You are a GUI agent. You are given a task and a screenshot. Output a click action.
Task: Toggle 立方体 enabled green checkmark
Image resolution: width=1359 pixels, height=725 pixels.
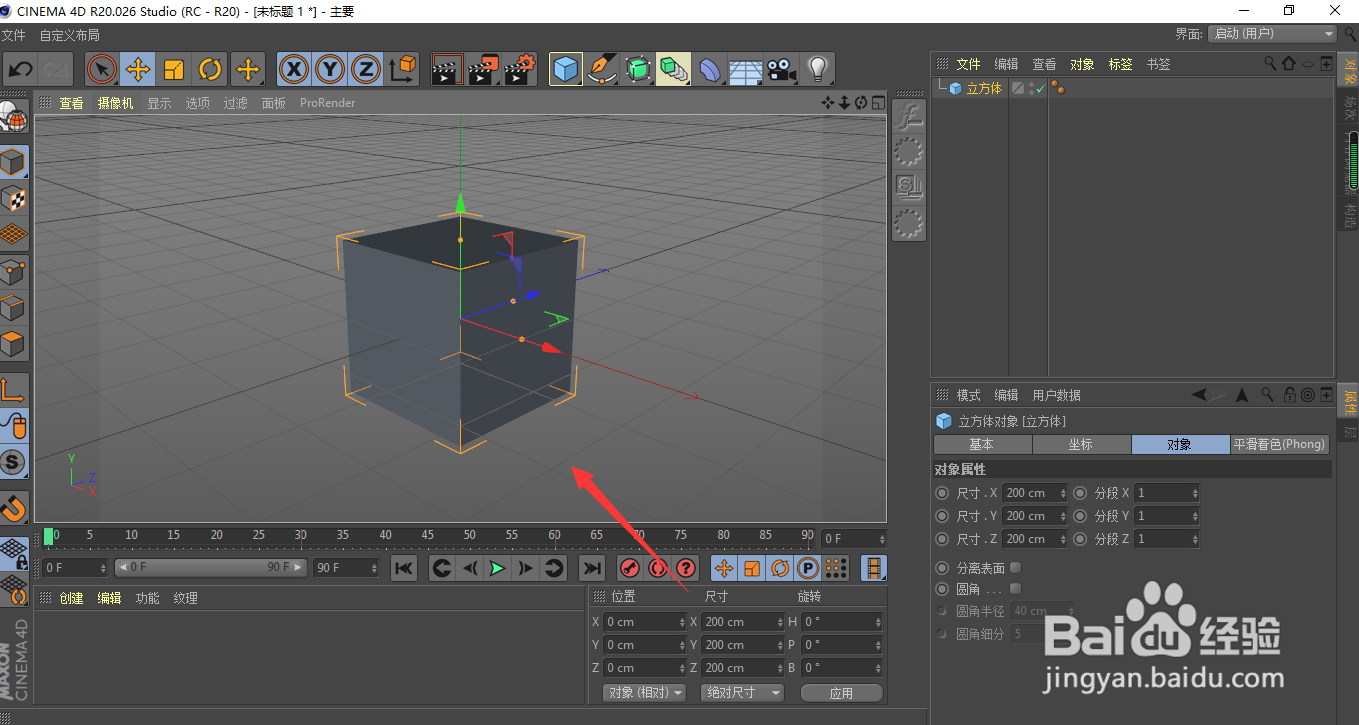pyautogui.click(x=1041, y=89)
